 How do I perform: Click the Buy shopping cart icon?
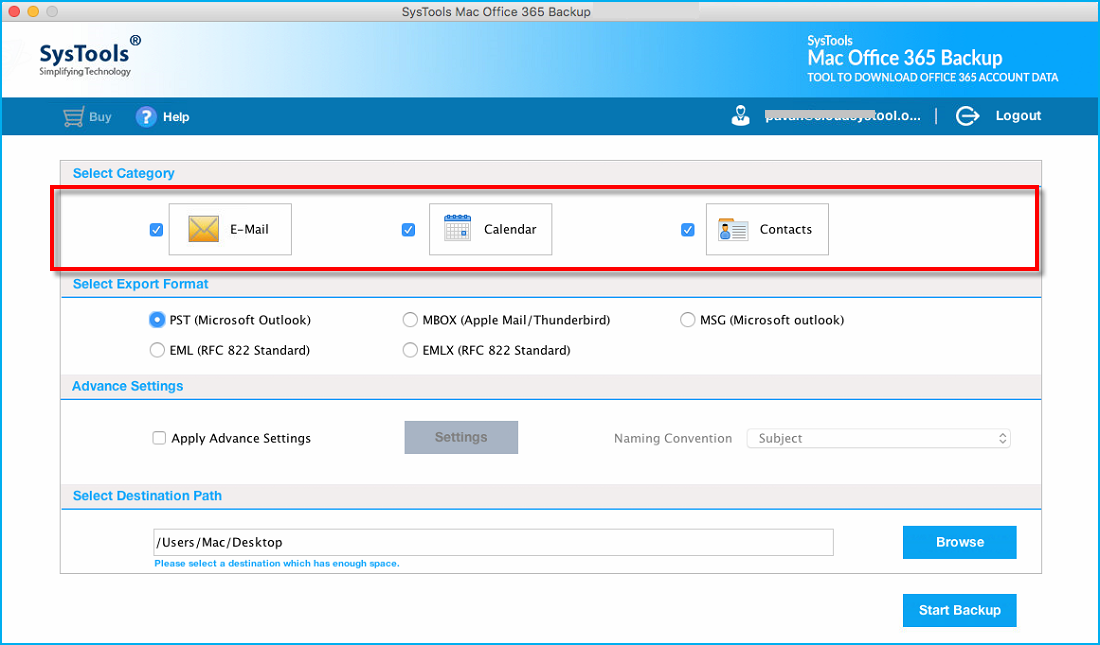(74, 117)
